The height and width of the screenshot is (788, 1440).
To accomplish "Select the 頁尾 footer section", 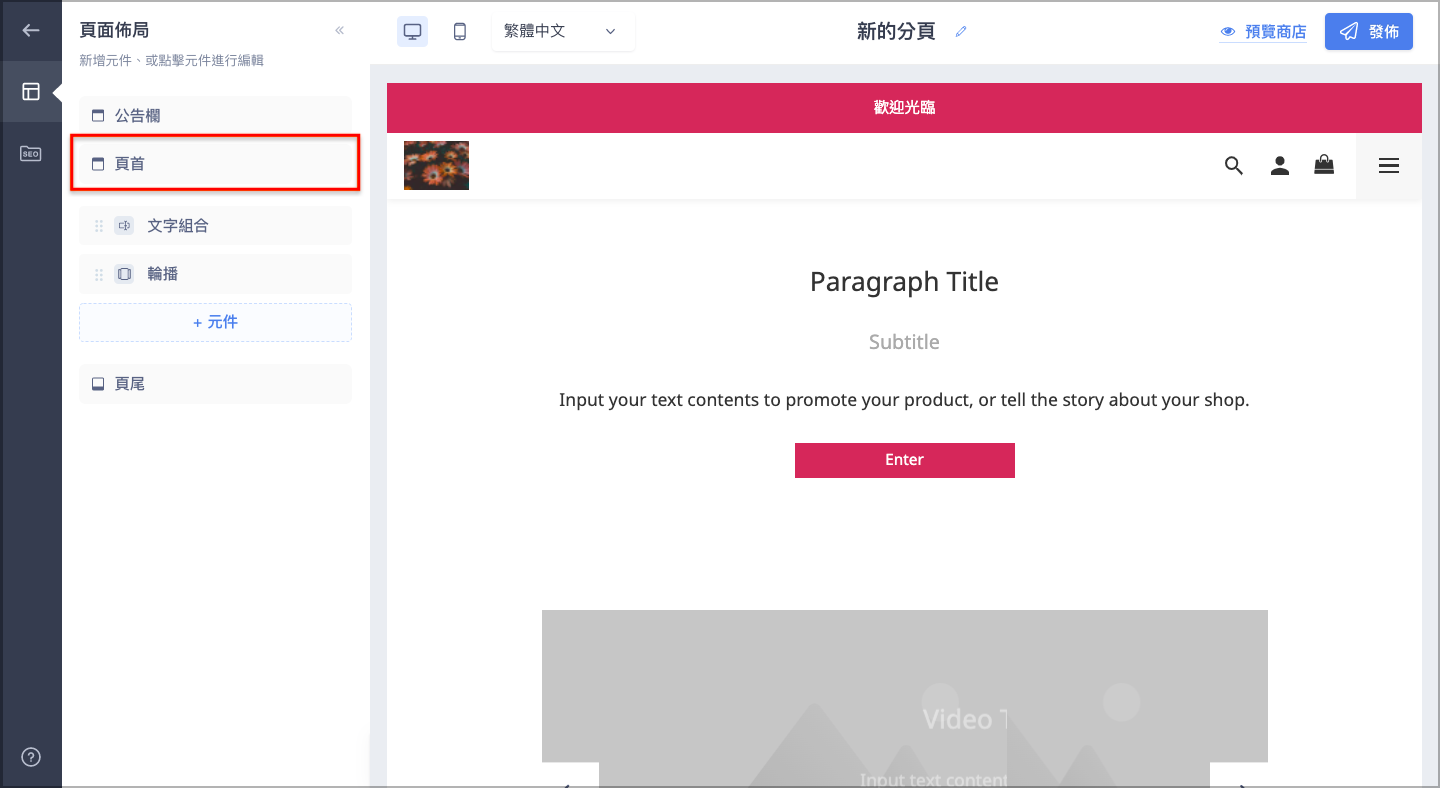I will pyautogui.click(x=215, y=384).
